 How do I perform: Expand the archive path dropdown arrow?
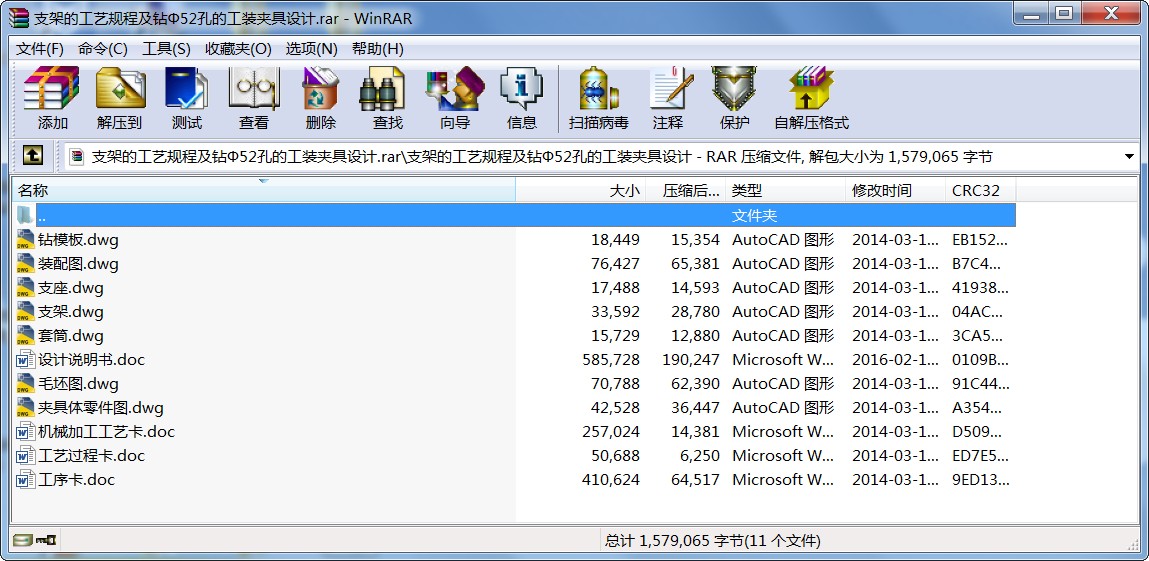[x=1128, y=156]
